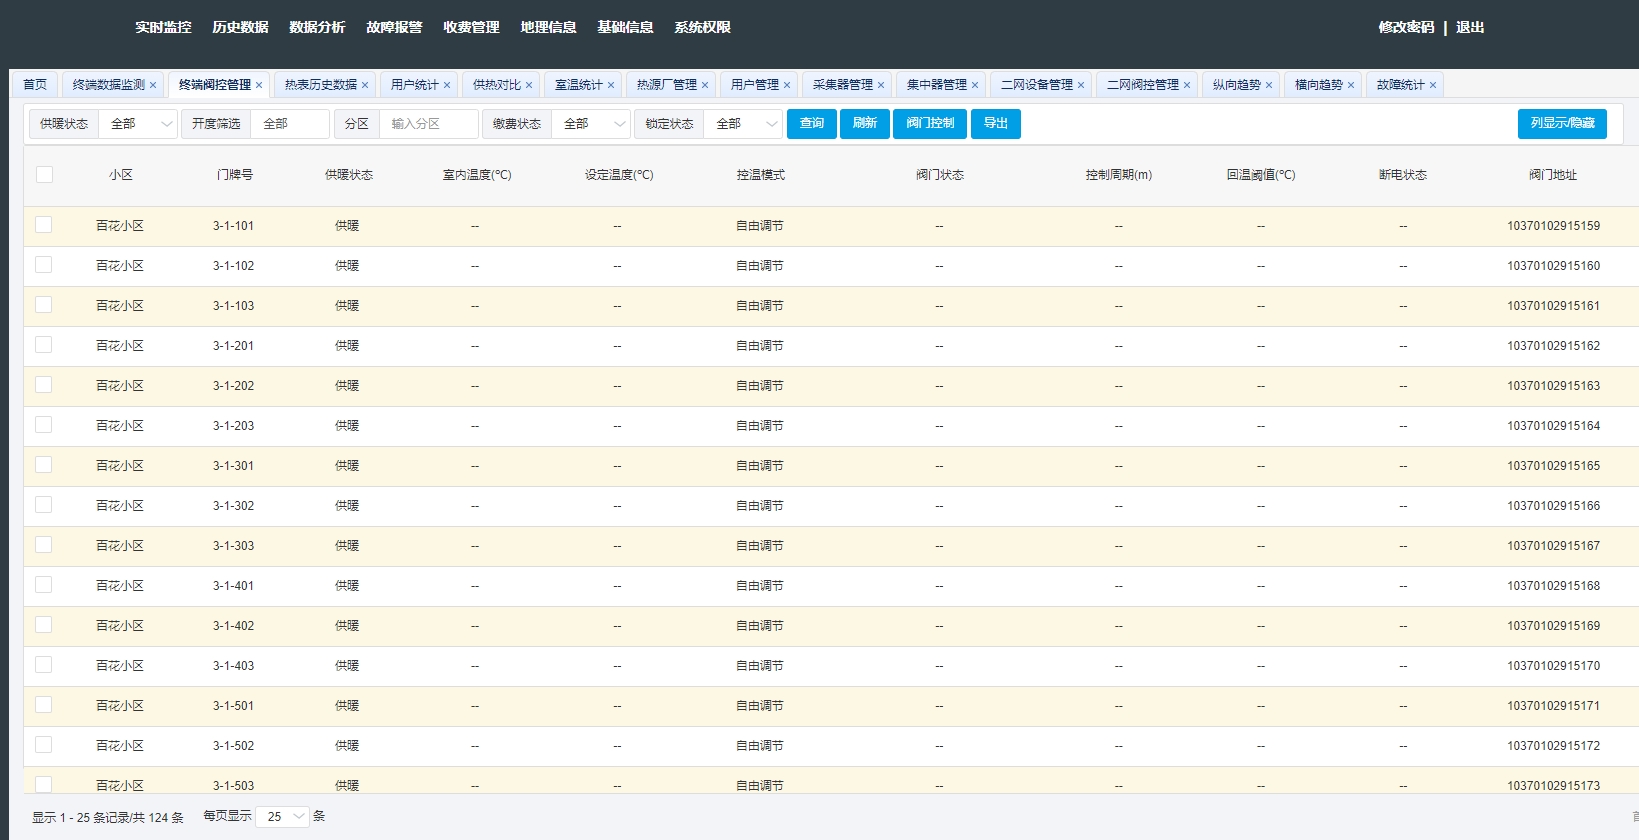Viewport: 1639px width, 840px height.
Task: Close the 采集器管理 tab
Action: click(881, 85)
